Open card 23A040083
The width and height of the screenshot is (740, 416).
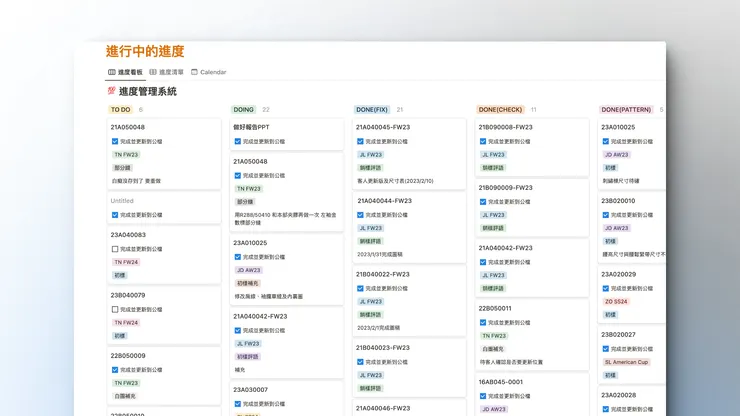coord(164,255)
